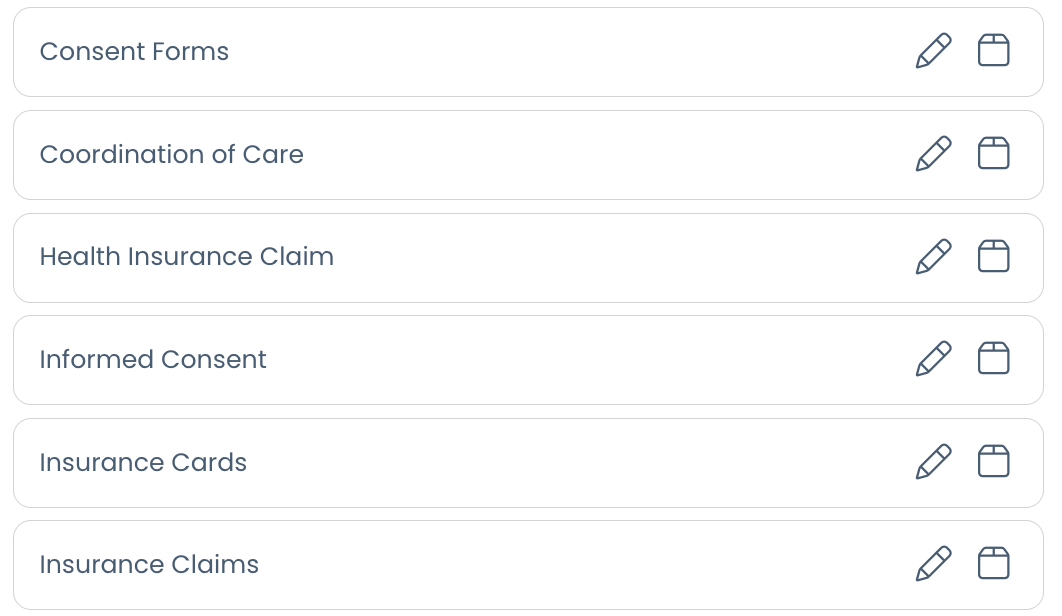
Task: Archive the Informed Consent entry
Action: point(993,359)
